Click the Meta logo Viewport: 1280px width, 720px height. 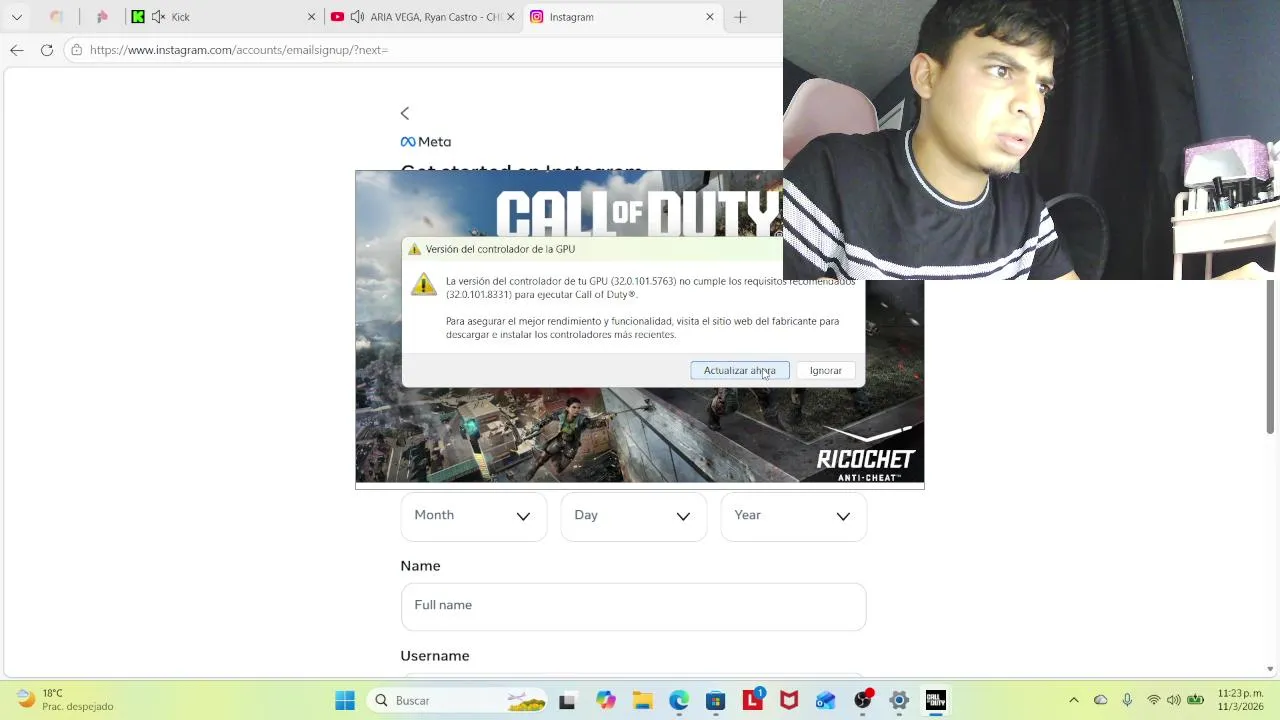click(426, 142)
